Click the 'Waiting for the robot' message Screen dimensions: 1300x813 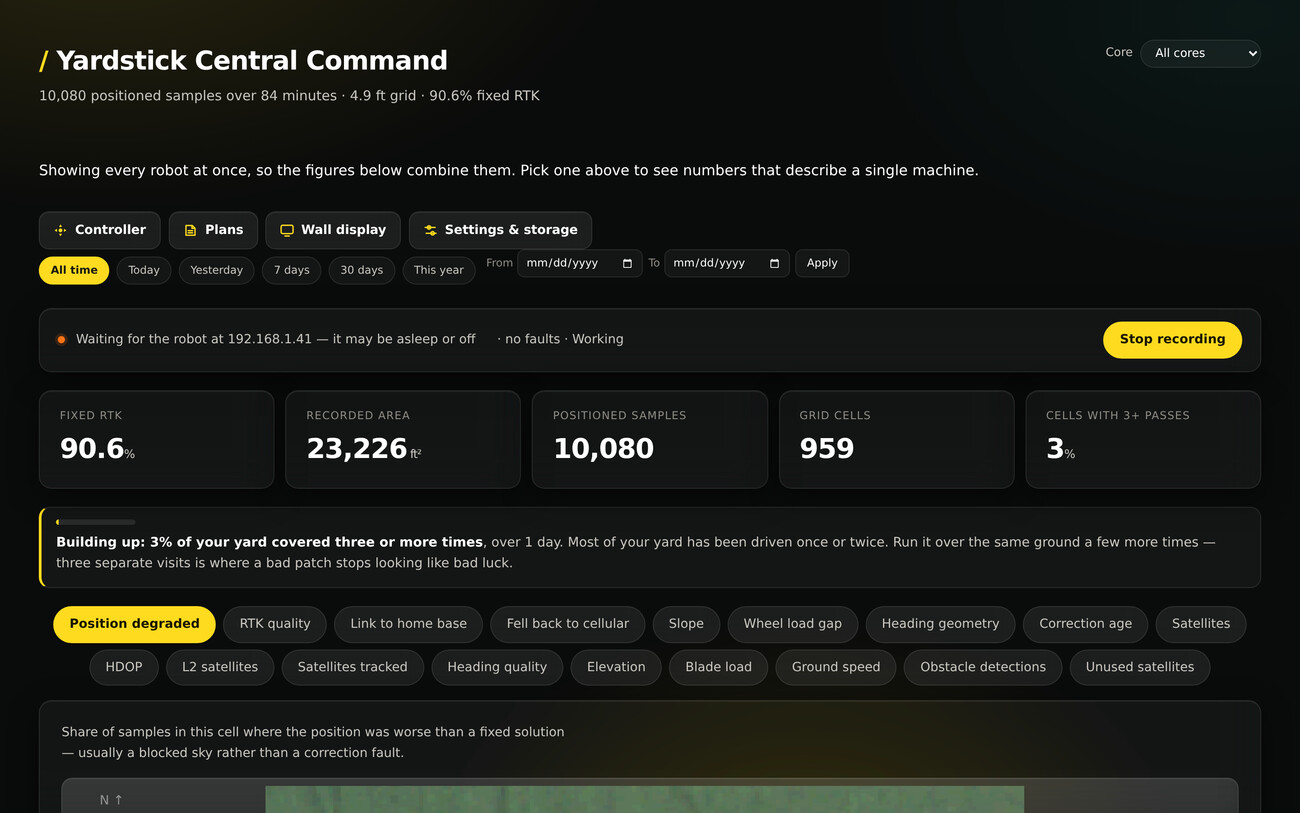tap(276, 340)
